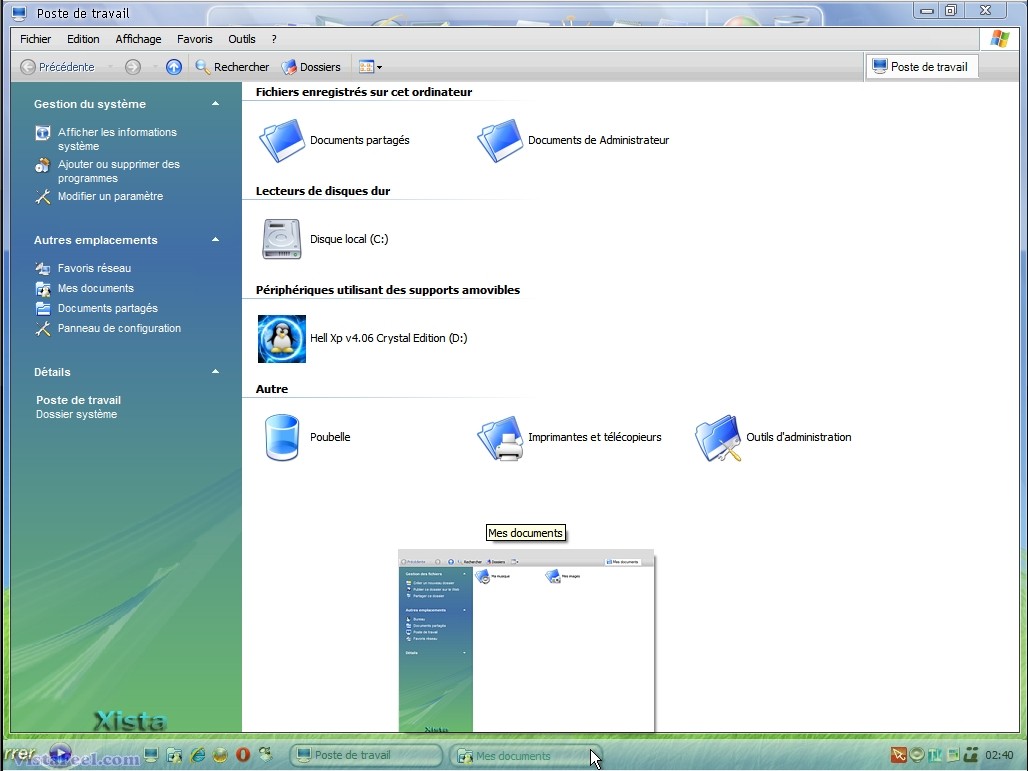The width and height of the screenshot is (1028, 771).
Task: Open Mes documents from the sidebar
Action: click(x=96, y=288)
